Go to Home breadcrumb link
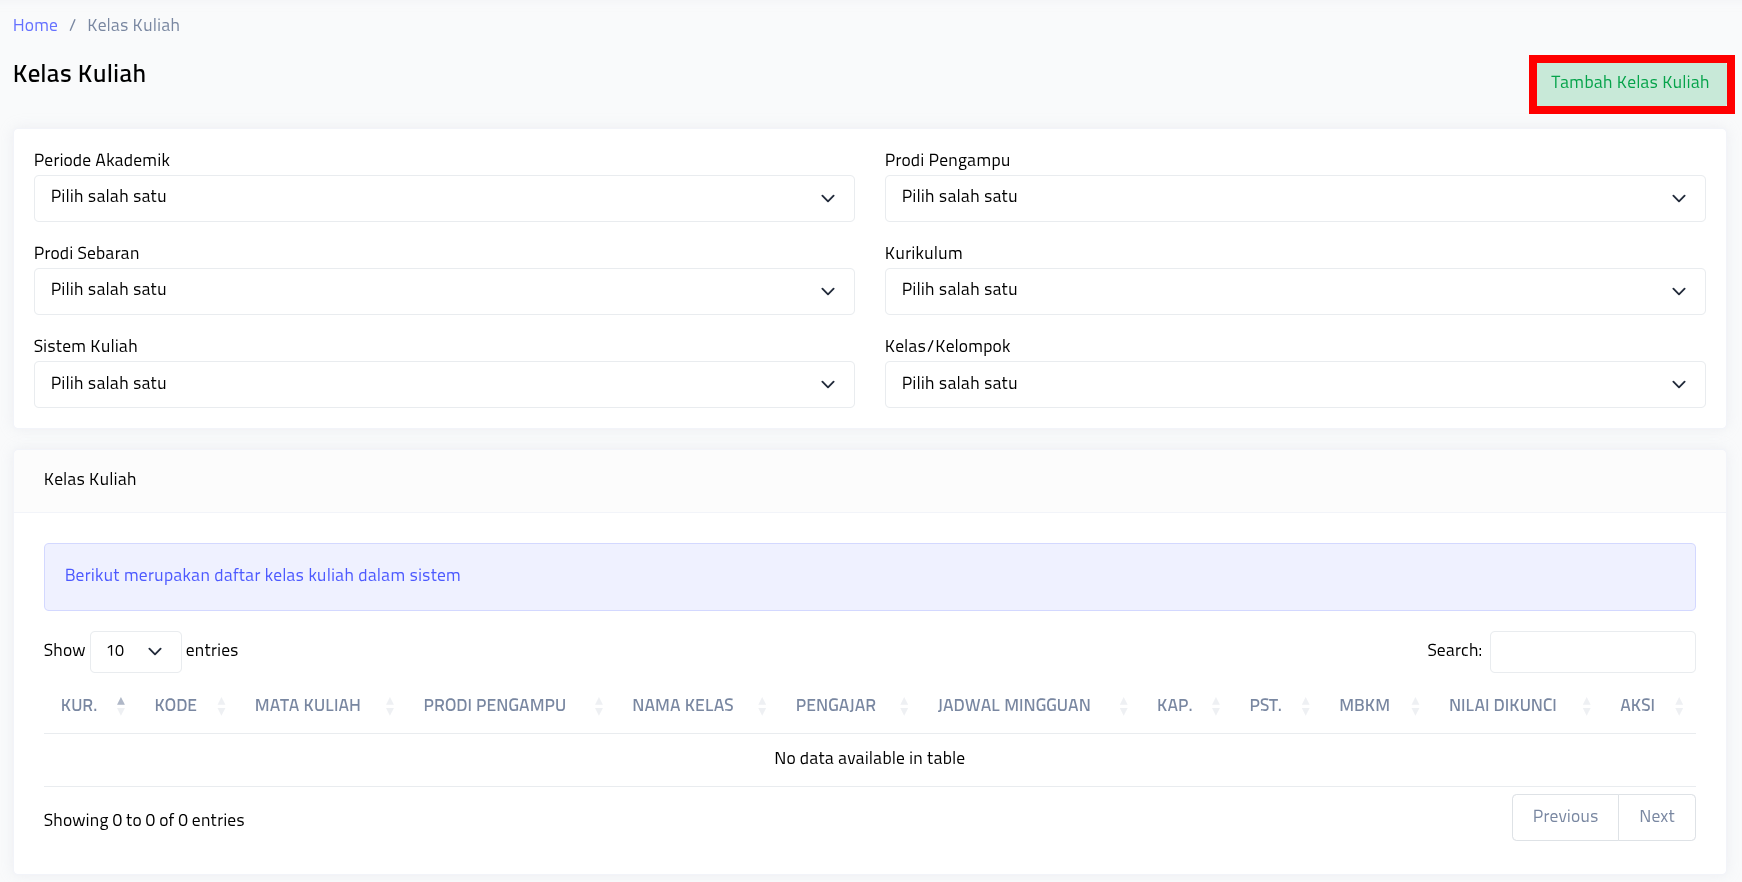1742x882 pixels. [35, 25]
